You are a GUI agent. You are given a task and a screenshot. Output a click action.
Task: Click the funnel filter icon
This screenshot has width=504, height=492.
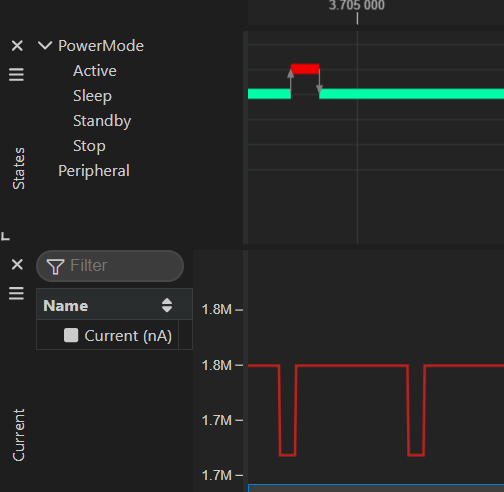(x=55, y=267)
